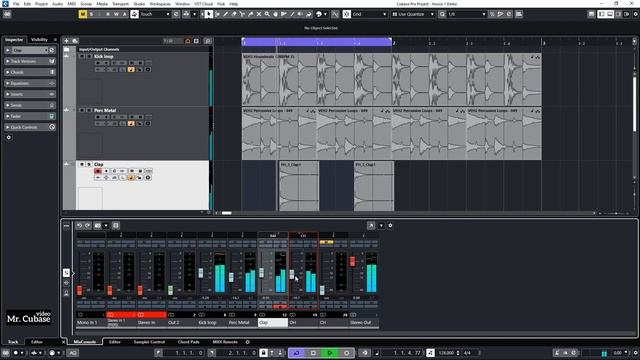Image resolution: width=640 pixels, height=360 pixels.
Task: Click the transport Stop button
Action: (313, 353)
